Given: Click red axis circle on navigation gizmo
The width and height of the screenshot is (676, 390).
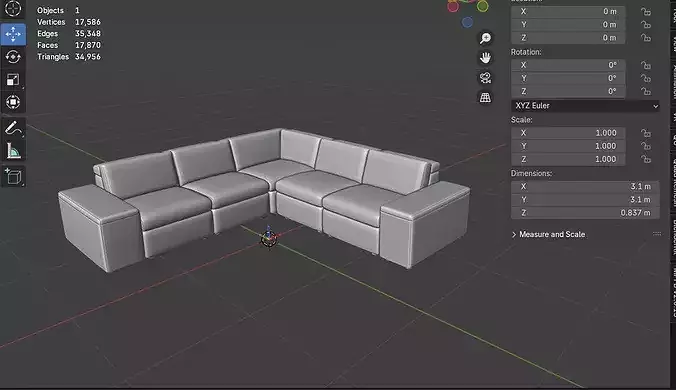Looking at the screenshot, I should [453, 6].
